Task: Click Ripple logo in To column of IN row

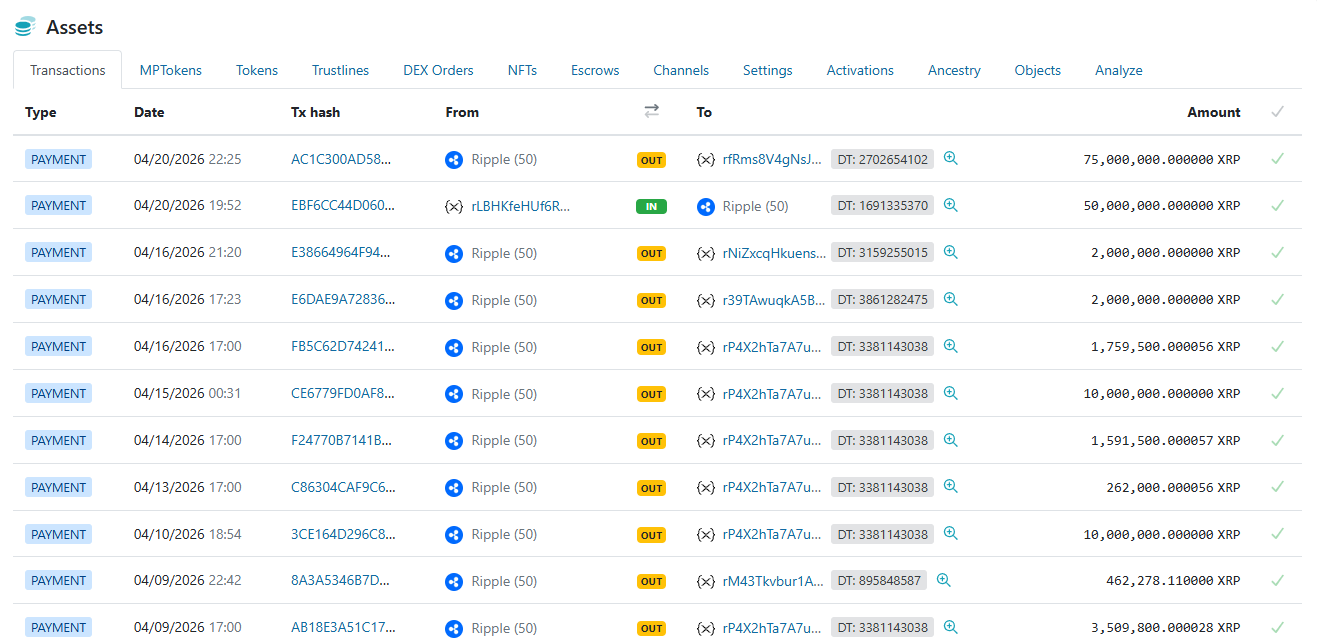Action: click(706, 207)
